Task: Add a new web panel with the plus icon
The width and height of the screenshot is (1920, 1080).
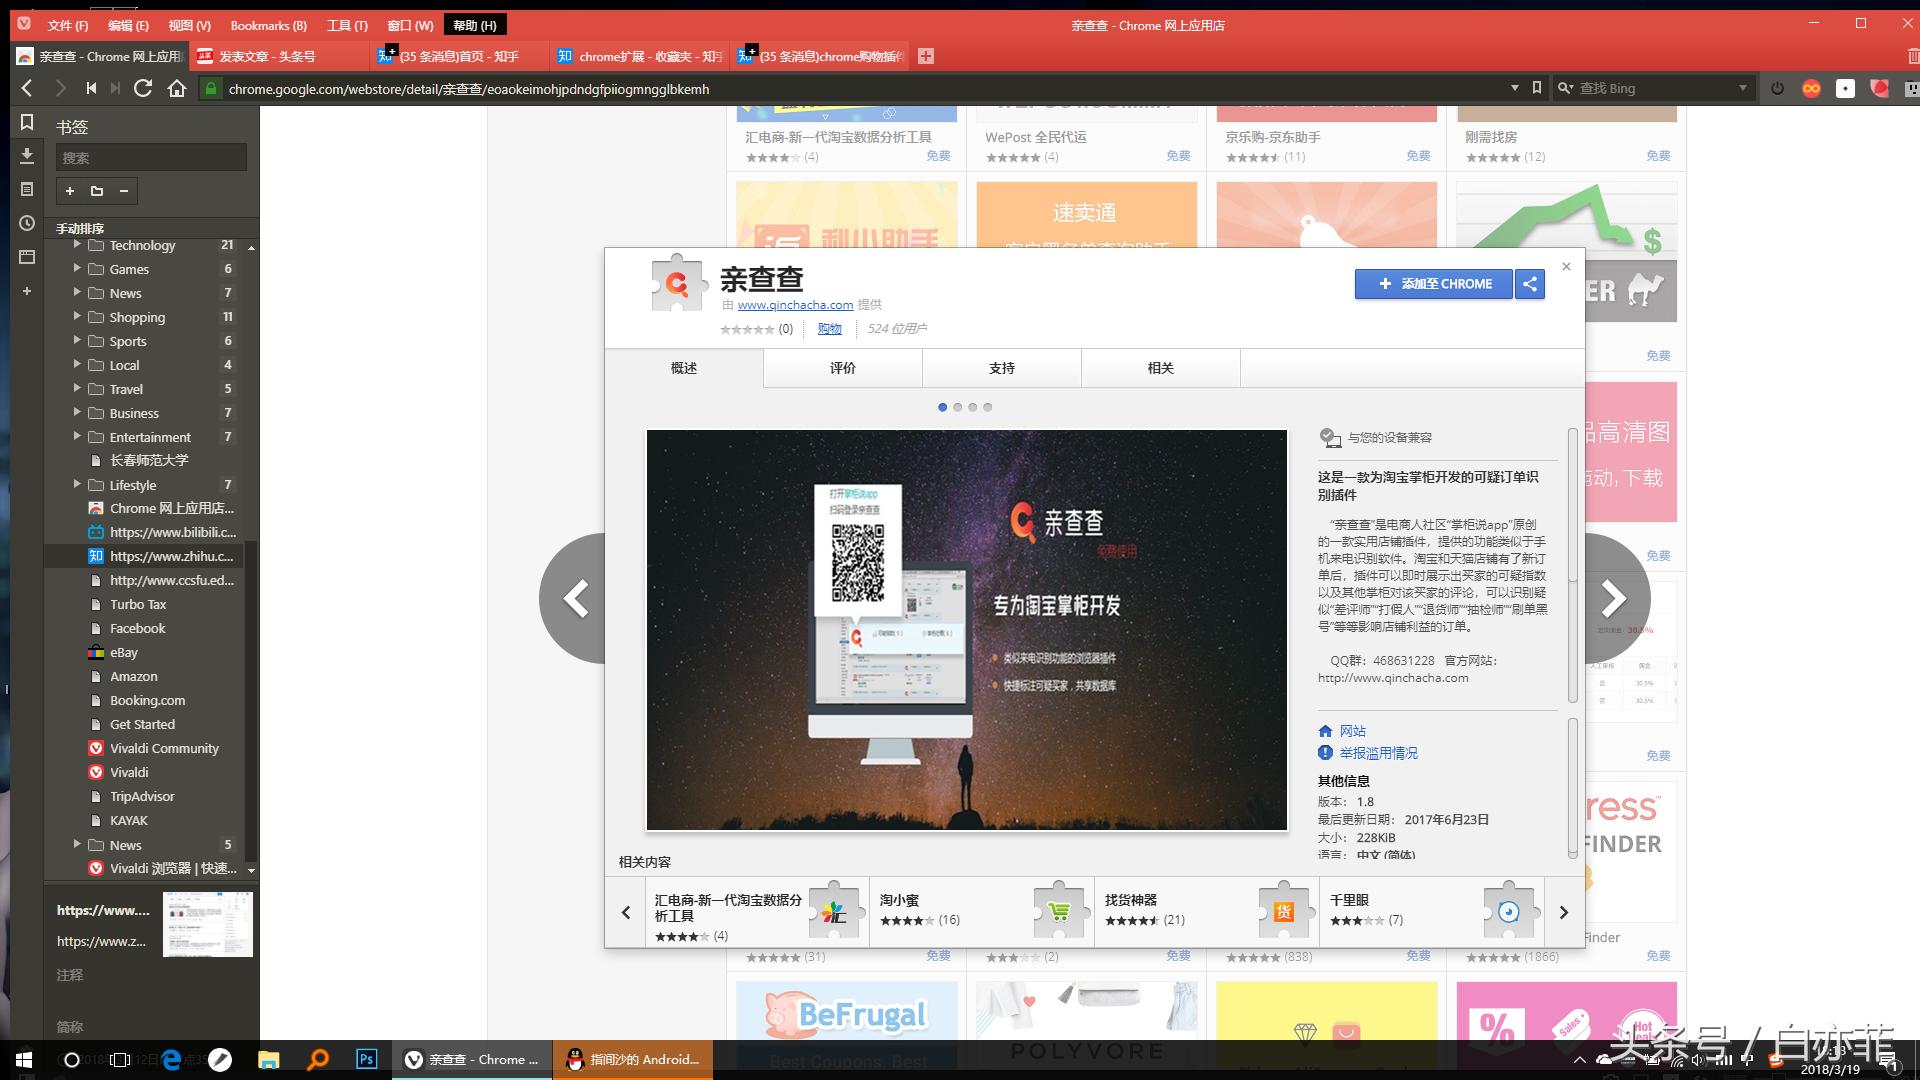Action: tap(26, 292)
